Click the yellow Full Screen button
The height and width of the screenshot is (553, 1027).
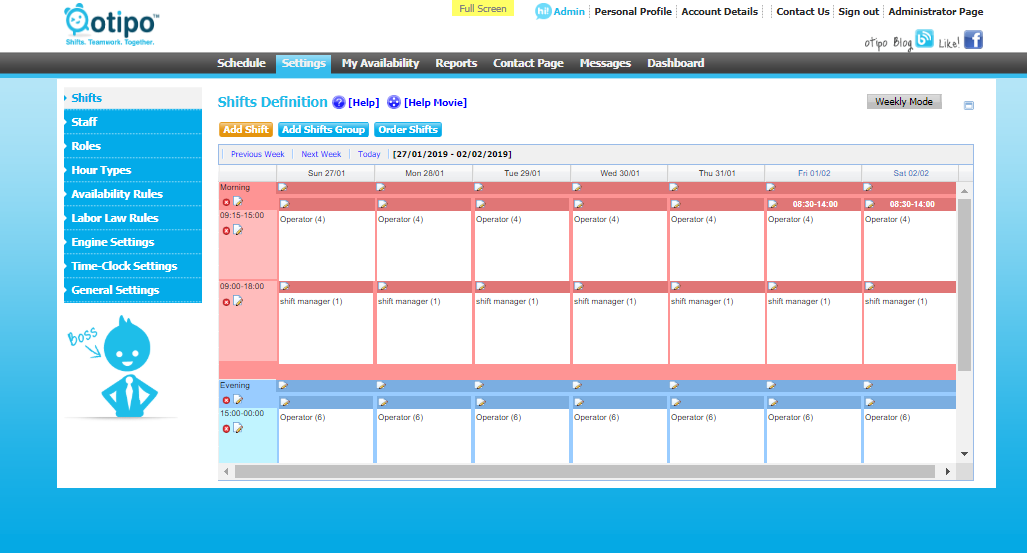point(482,9)
